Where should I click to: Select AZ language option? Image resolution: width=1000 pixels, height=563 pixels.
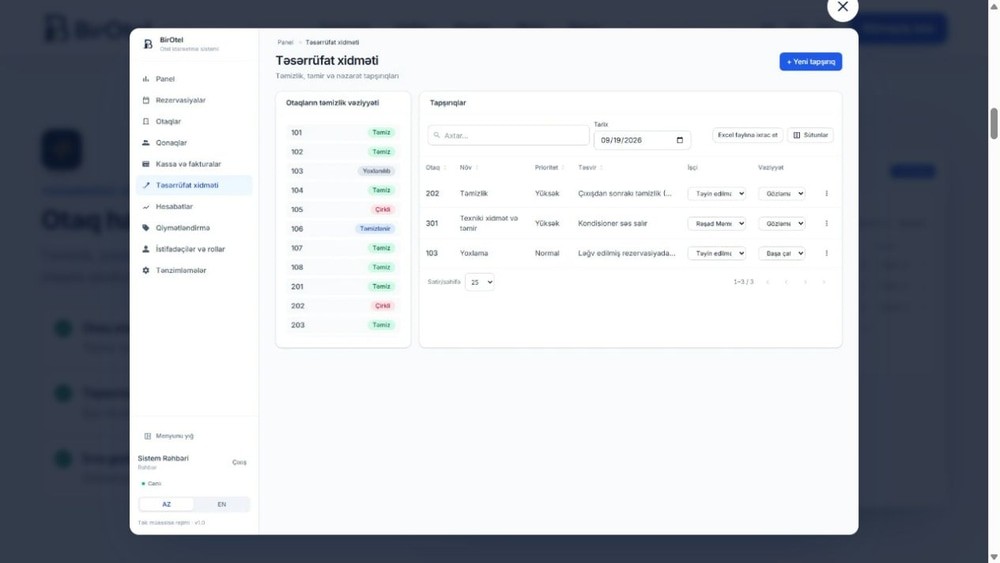coord(166,504)
